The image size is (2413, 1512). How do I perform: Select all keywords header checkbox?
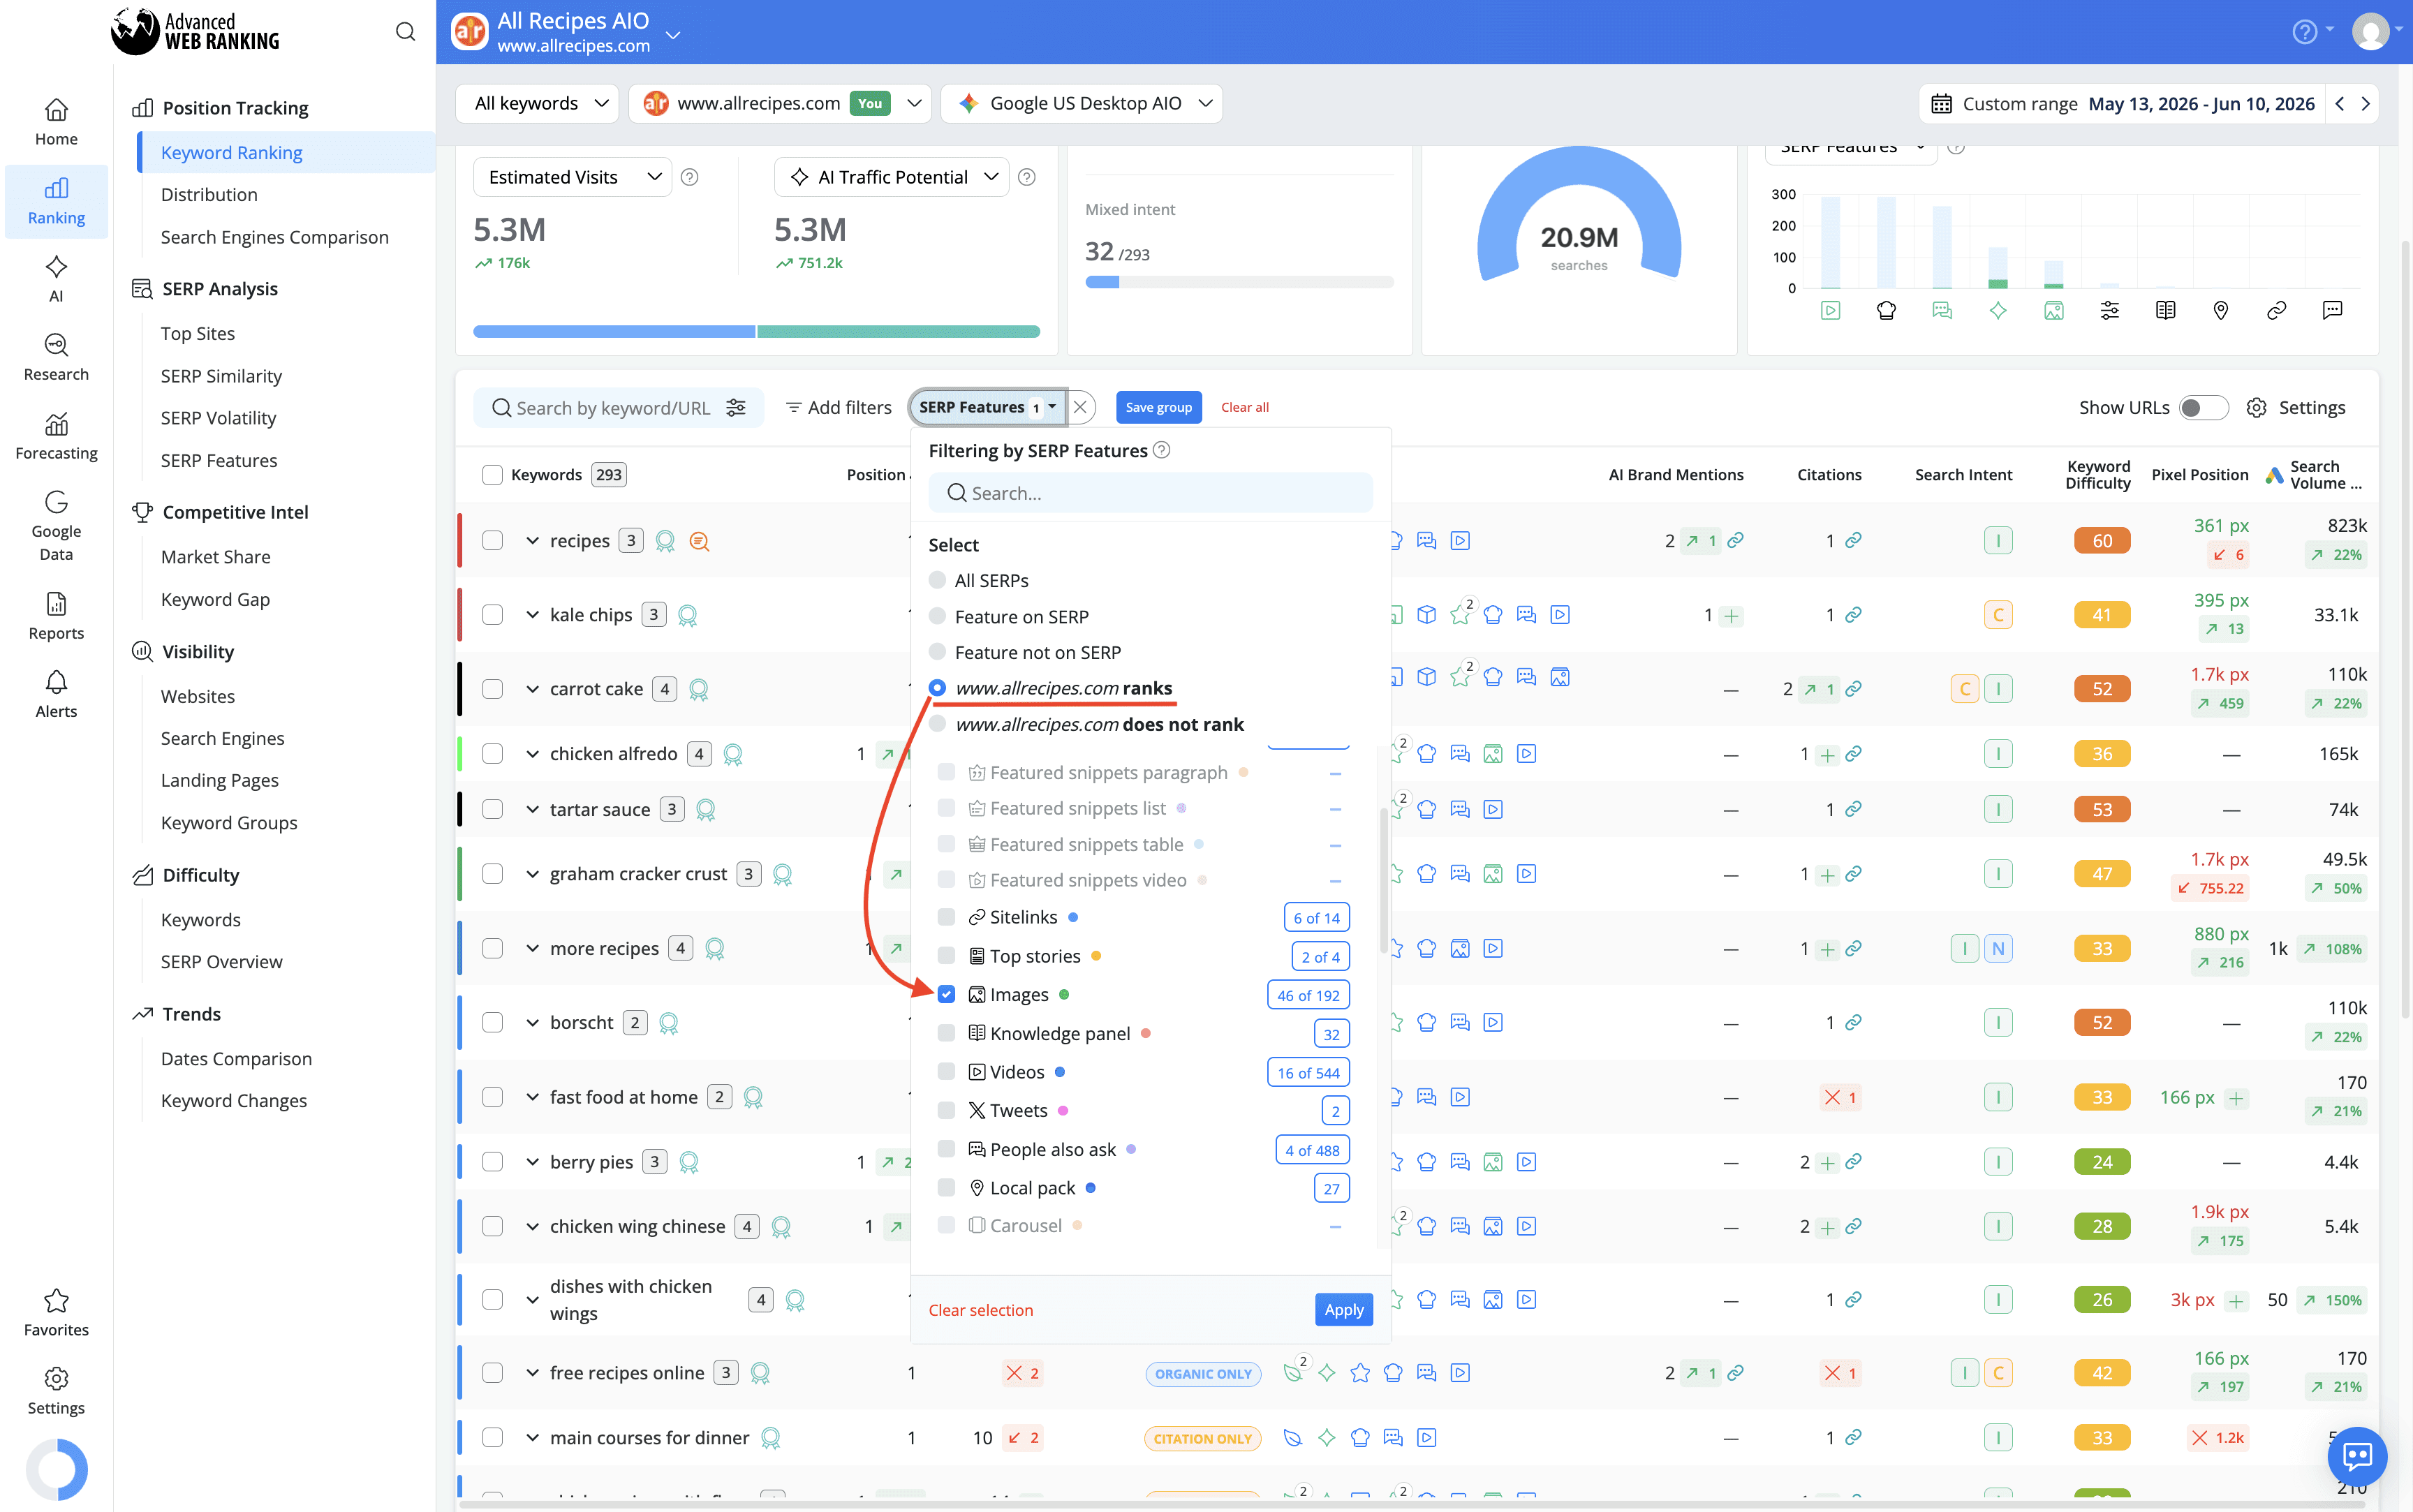click(492, 475)
